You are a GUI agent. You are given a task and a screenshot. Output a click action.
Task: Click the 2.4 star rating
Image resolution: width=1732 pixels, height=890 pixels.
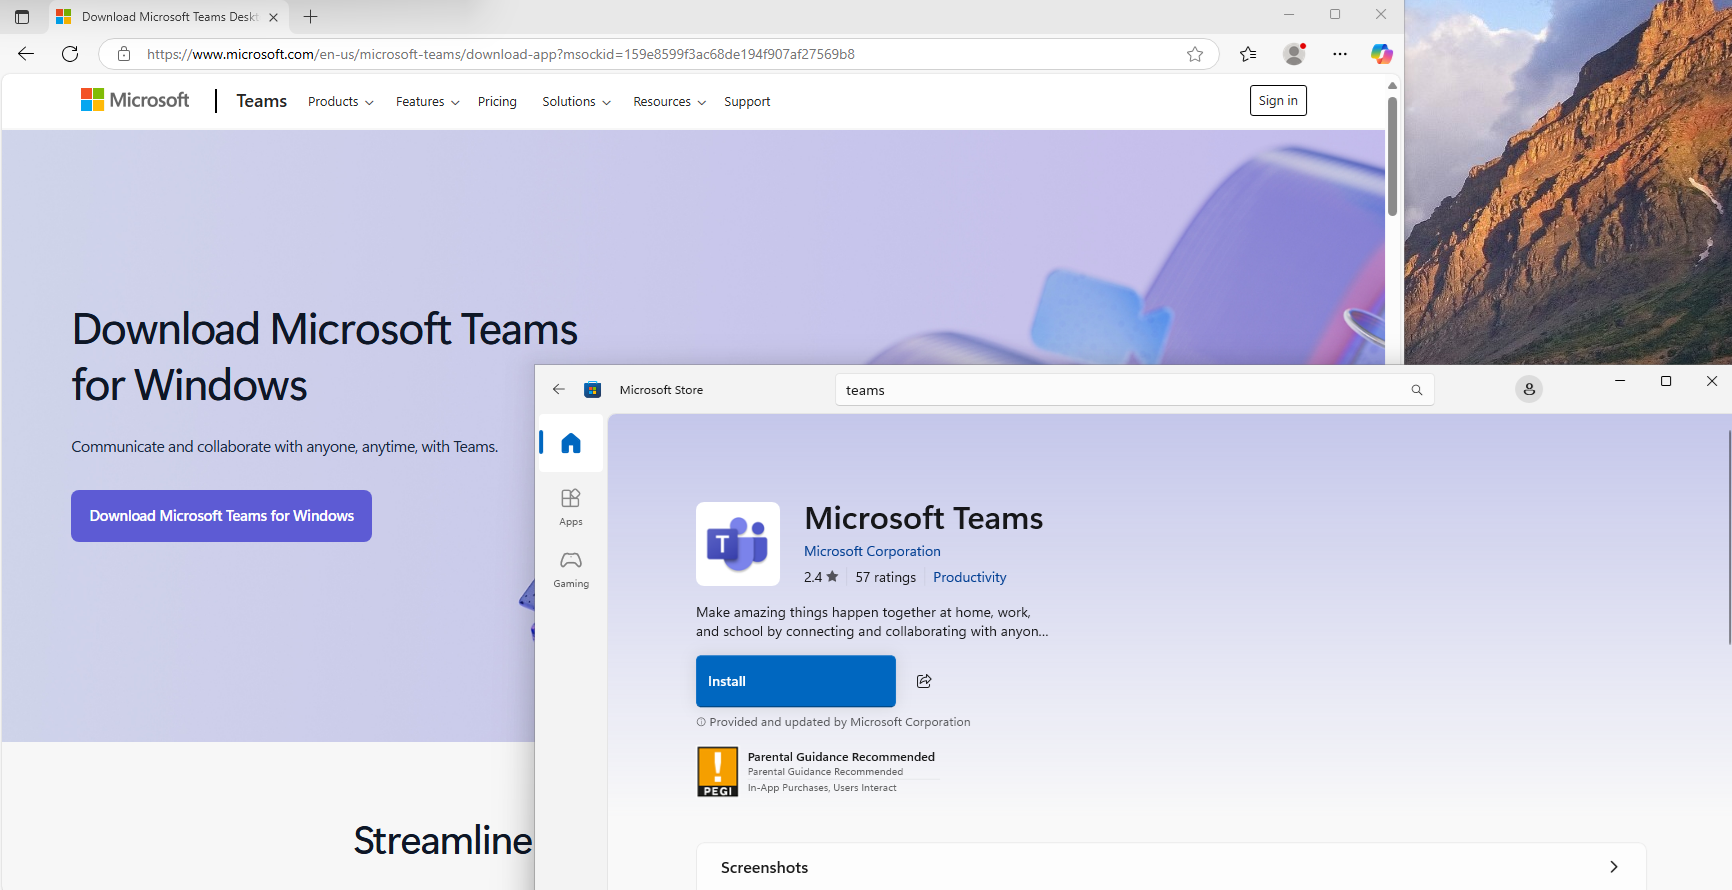pos(821,577)
